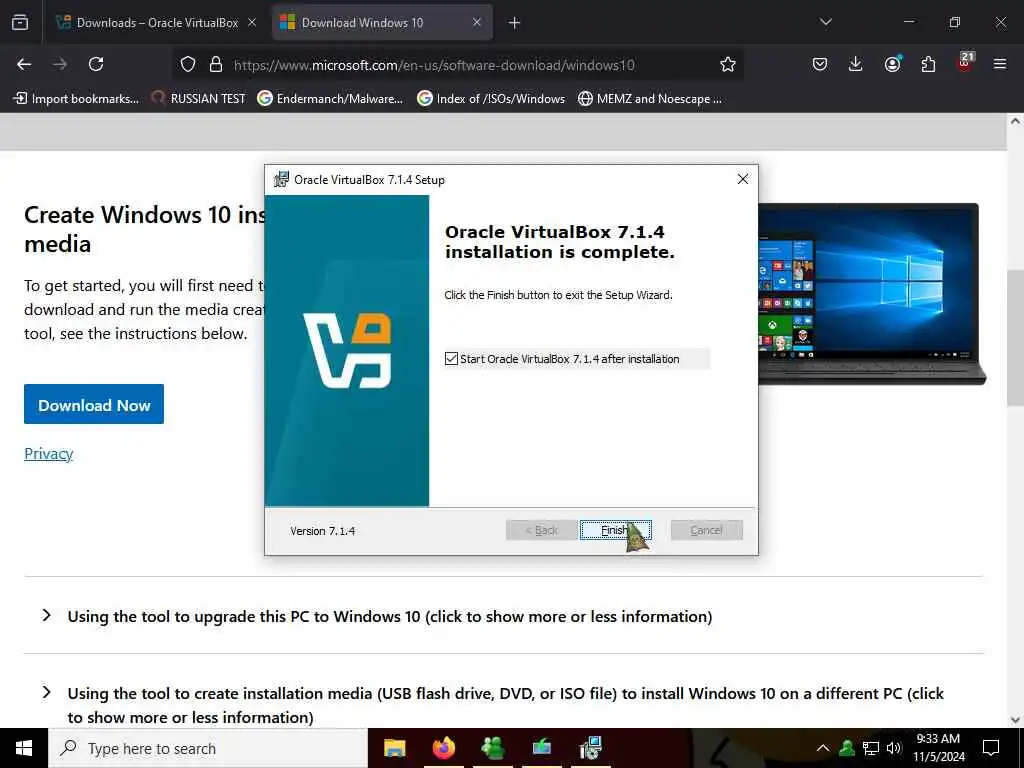Open MEMZ and Noescape bookmark

(650, 99)
